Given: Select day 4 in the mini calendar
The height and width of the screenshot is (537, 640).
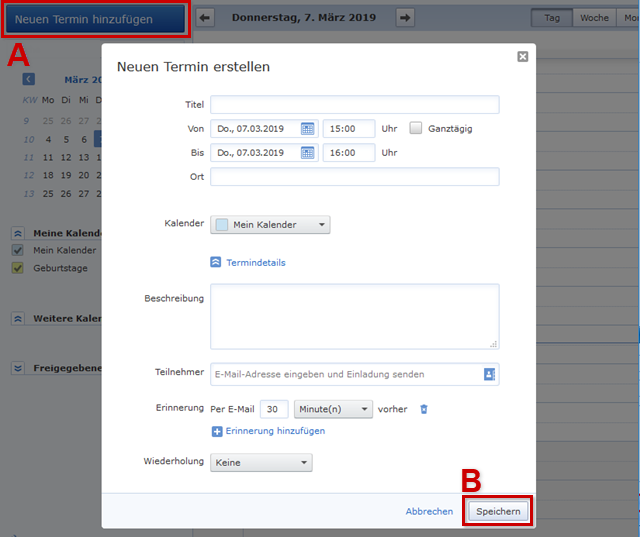Looking at the screenshot, I should [x=48, y=140].
